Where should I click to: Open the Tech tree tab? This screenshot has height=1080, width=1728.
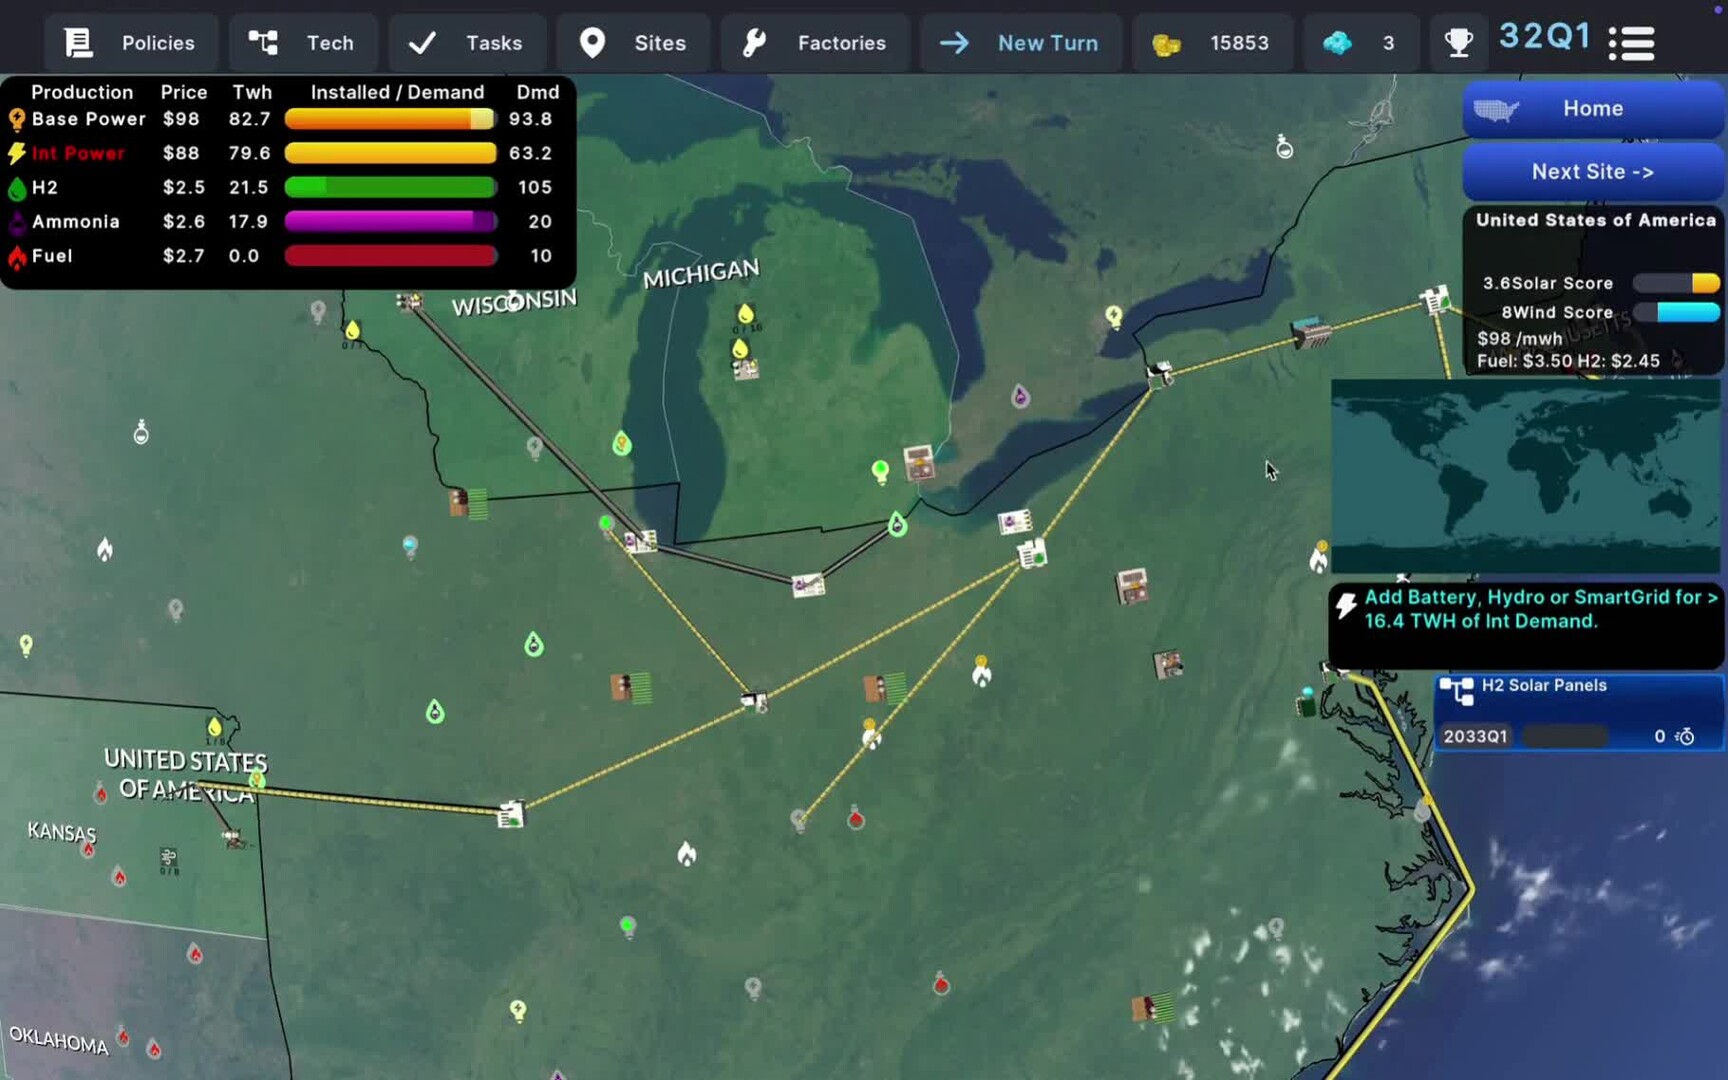[303, 43]
